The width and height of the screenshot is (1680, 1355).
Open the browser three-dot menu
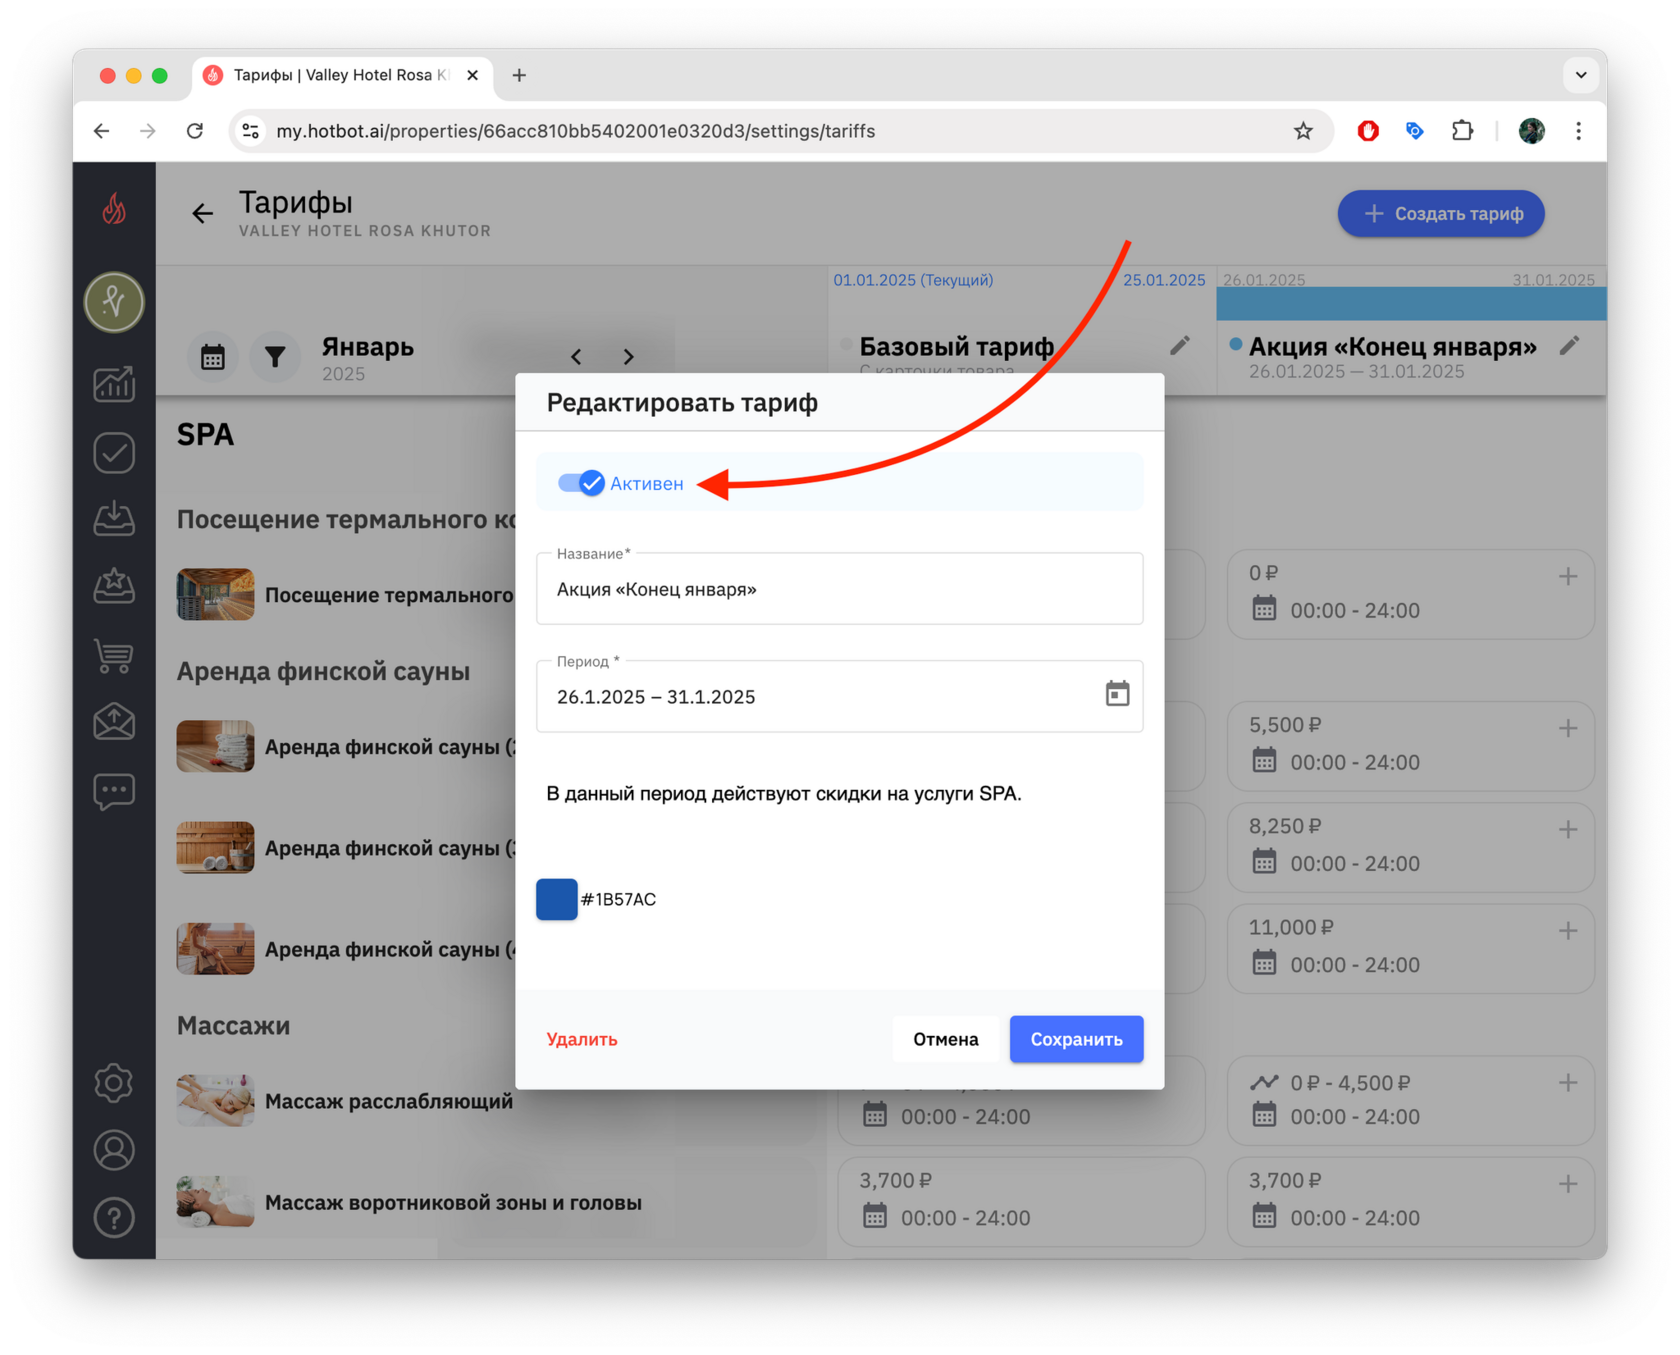1579,131
